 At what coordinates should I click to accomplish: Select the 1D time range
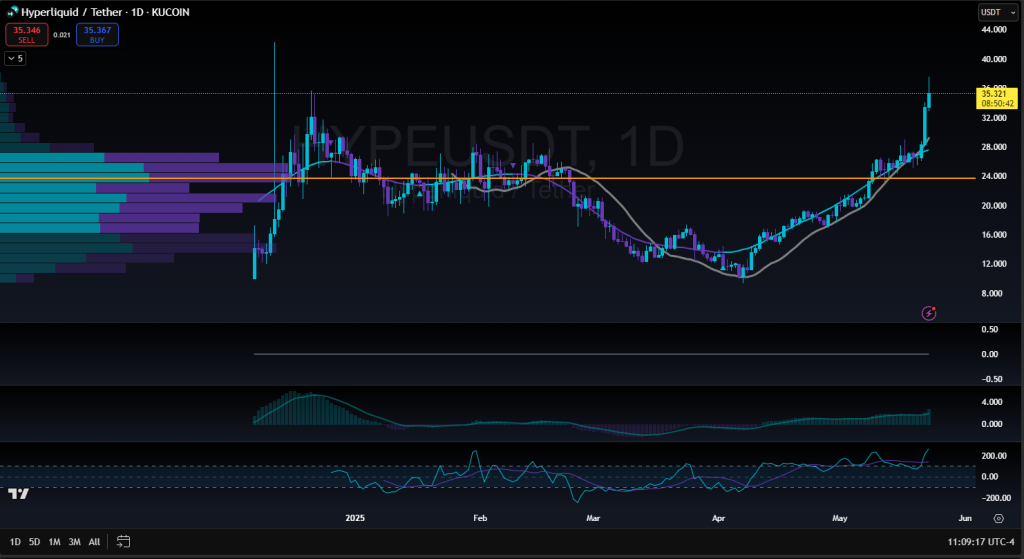15,541
